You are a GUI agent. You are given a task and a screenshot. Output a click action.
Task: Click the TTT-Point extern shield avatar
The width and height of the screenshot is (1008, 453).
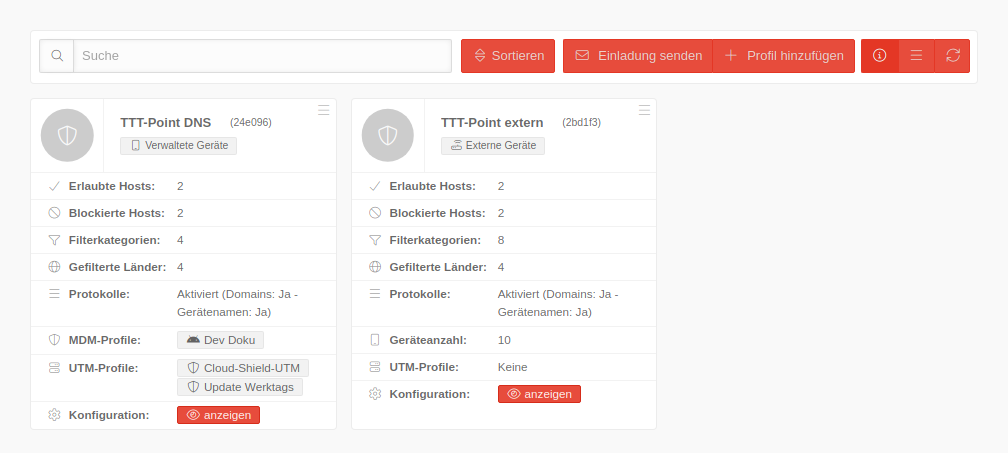[388, 135]
